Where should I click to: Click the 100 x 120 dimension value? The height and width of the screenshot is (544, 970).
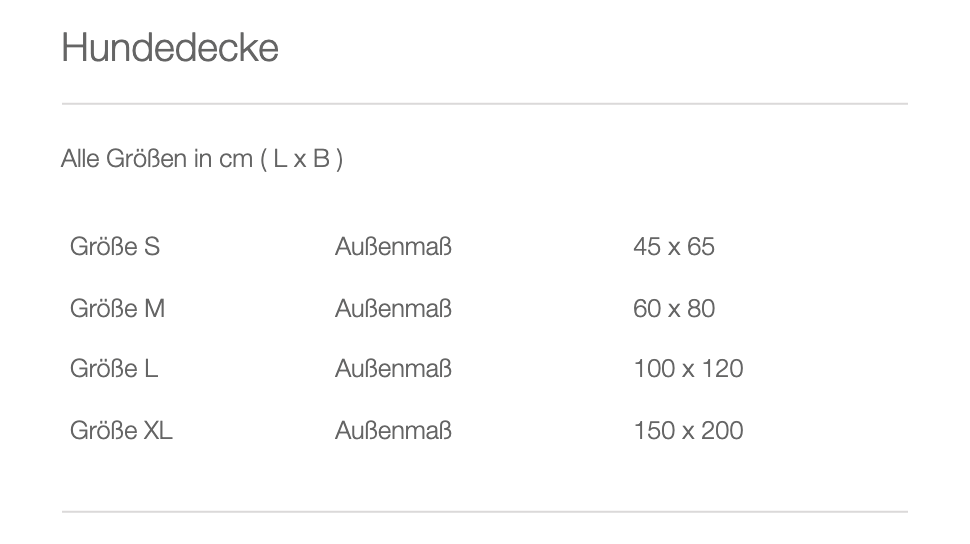click(689, 369)
